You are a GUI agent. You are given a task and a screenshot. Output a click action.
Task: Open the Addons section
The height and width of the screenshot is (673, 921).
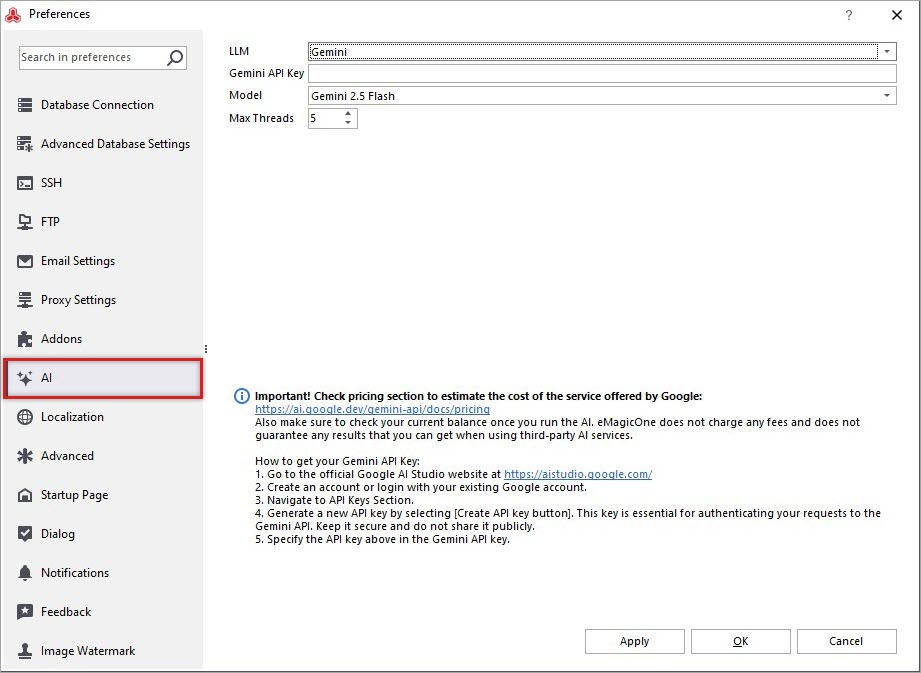[62, 339]
